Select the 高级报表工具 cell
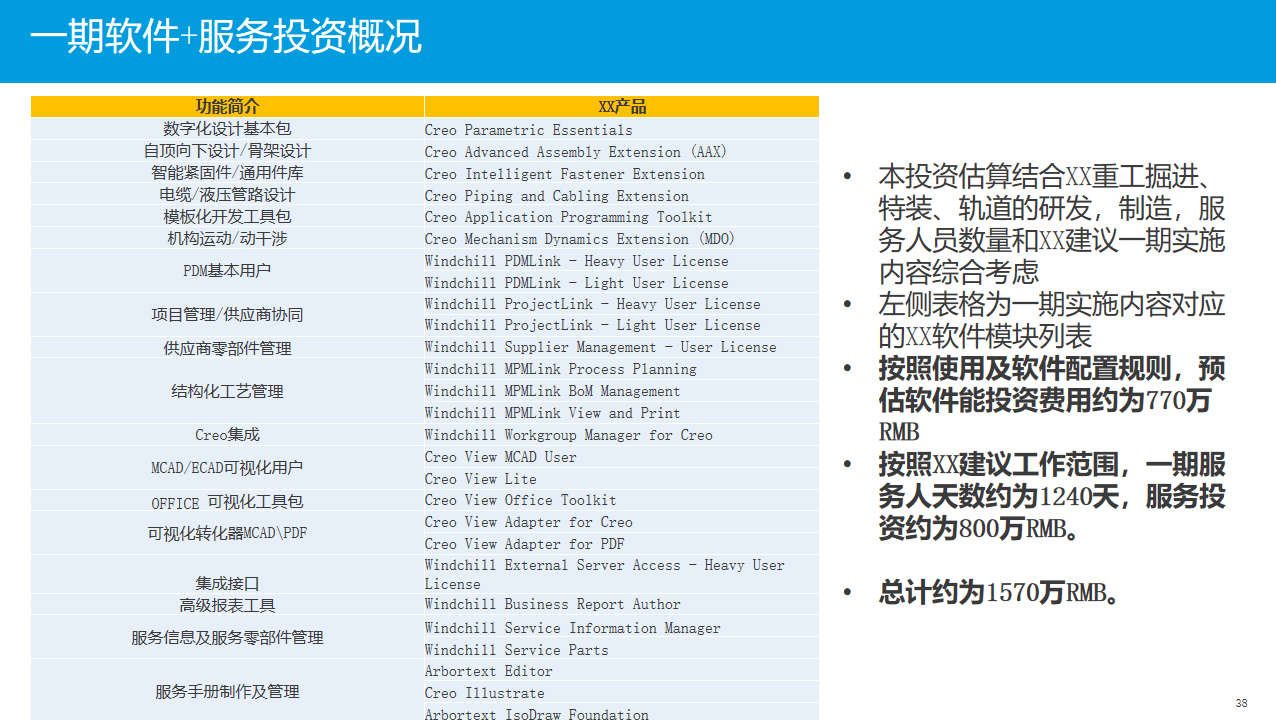 coord(227,605)
